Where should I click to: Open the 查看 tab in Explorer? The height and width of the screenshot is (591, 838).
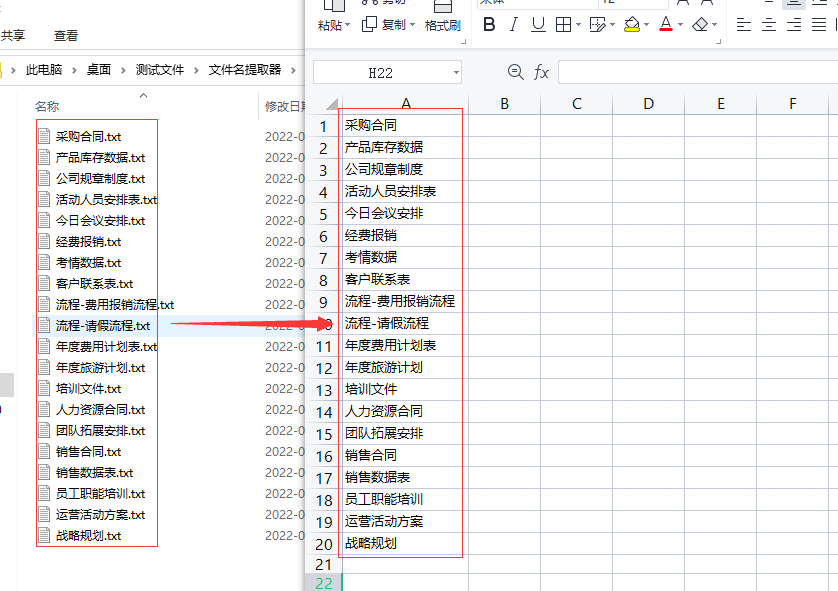tap(66, 36)
